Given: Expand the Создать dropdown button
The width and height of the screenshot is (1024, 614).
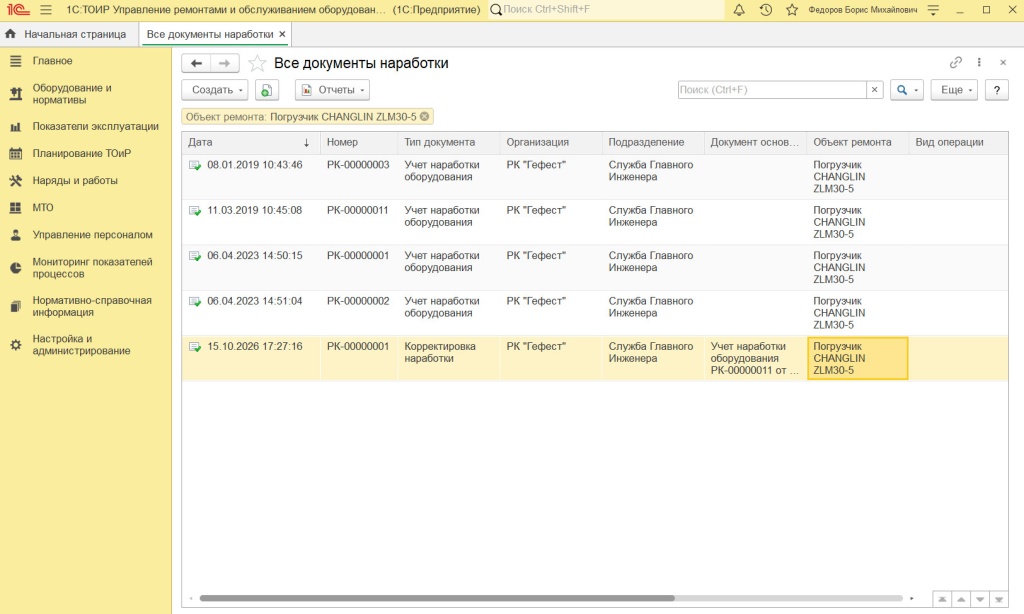Looking at the screenshot, I should (215, 90).
